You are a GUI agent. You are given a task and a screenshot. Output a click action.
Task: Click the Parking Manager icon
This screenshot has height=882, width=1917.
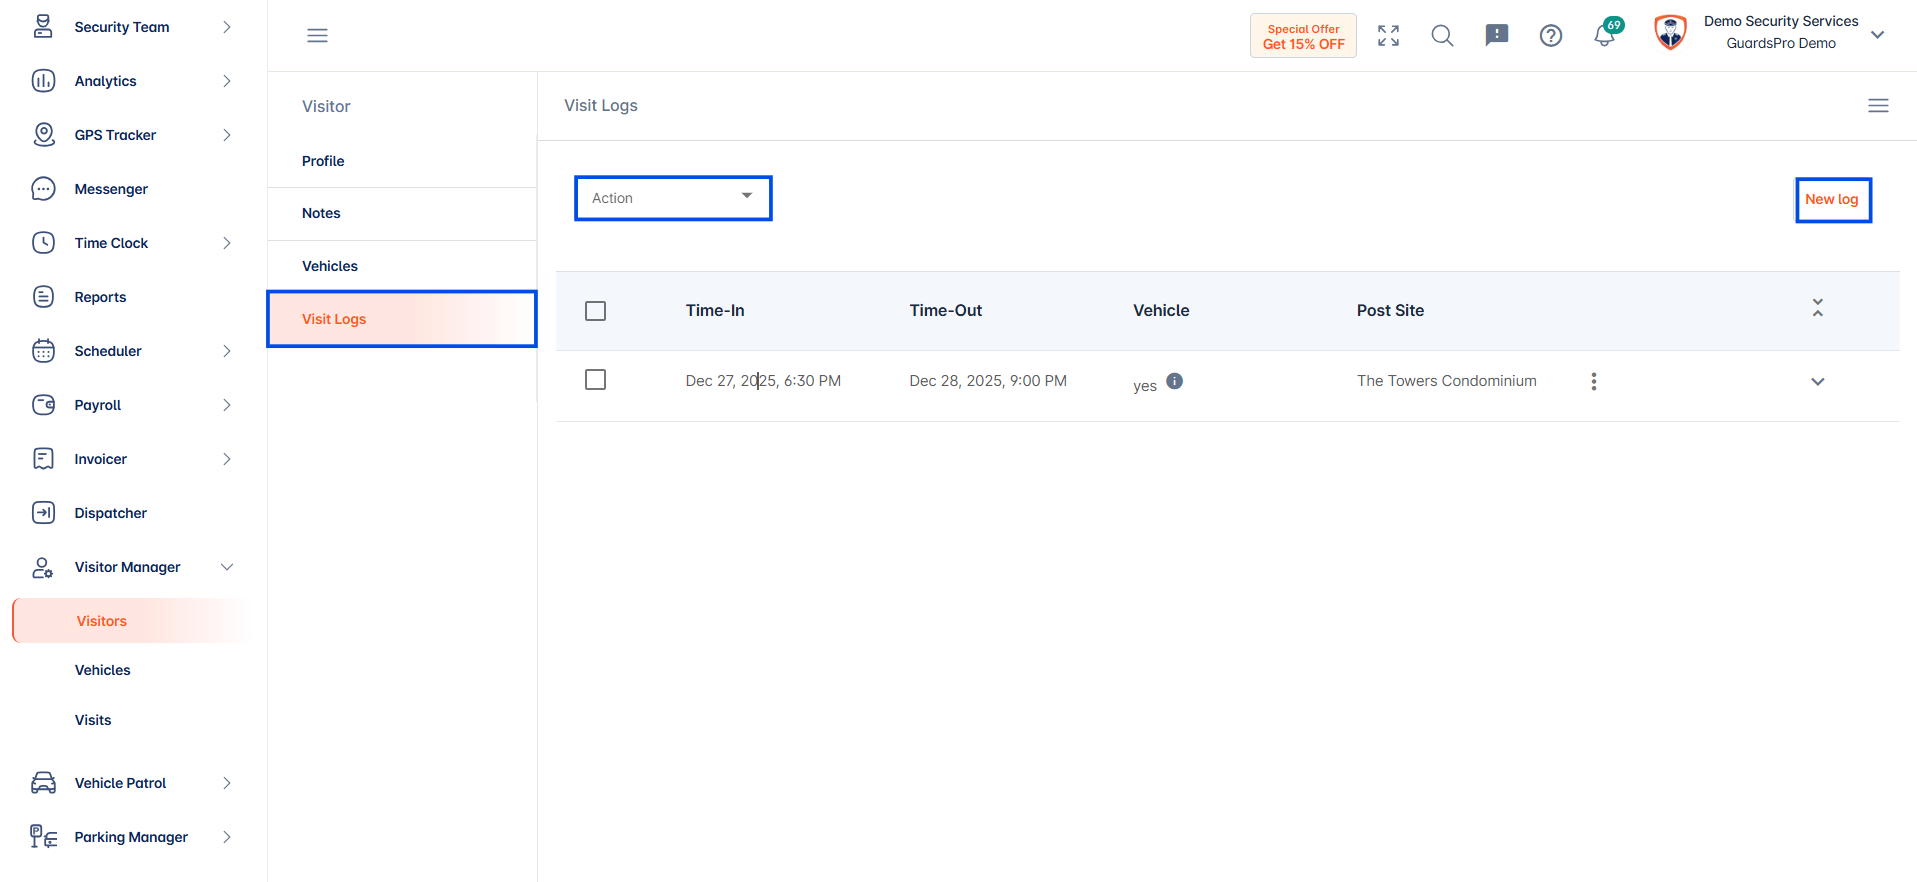coord(43,837)
